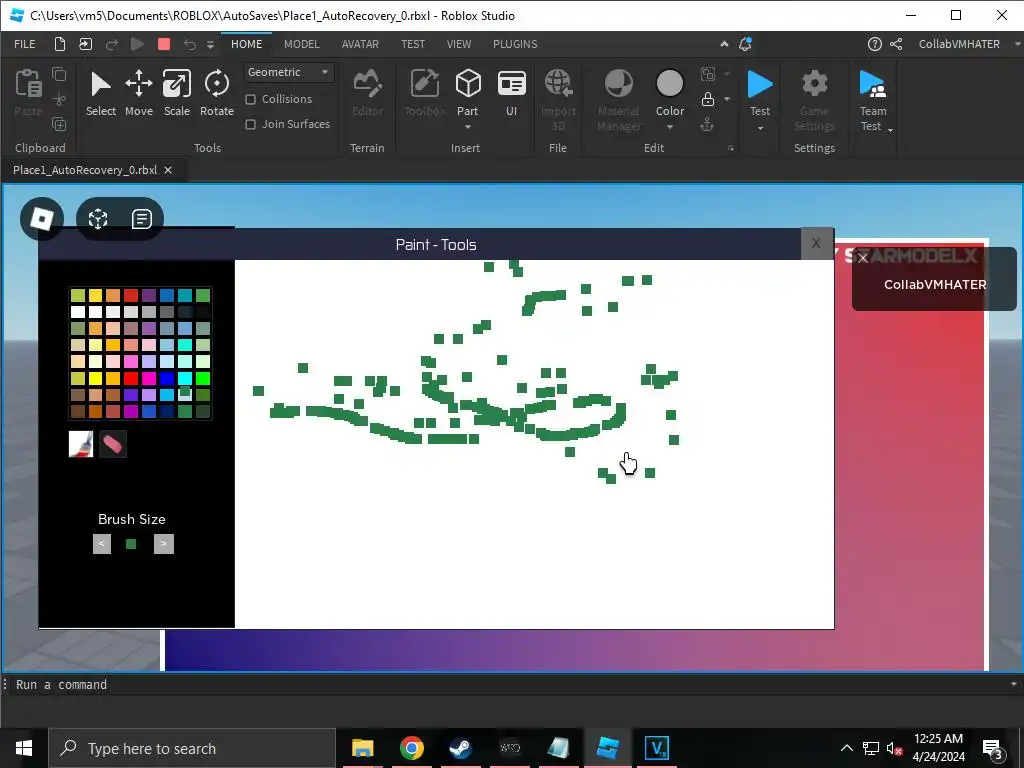Open the chat icon in viewport top bar

click(x=142, y=219)
